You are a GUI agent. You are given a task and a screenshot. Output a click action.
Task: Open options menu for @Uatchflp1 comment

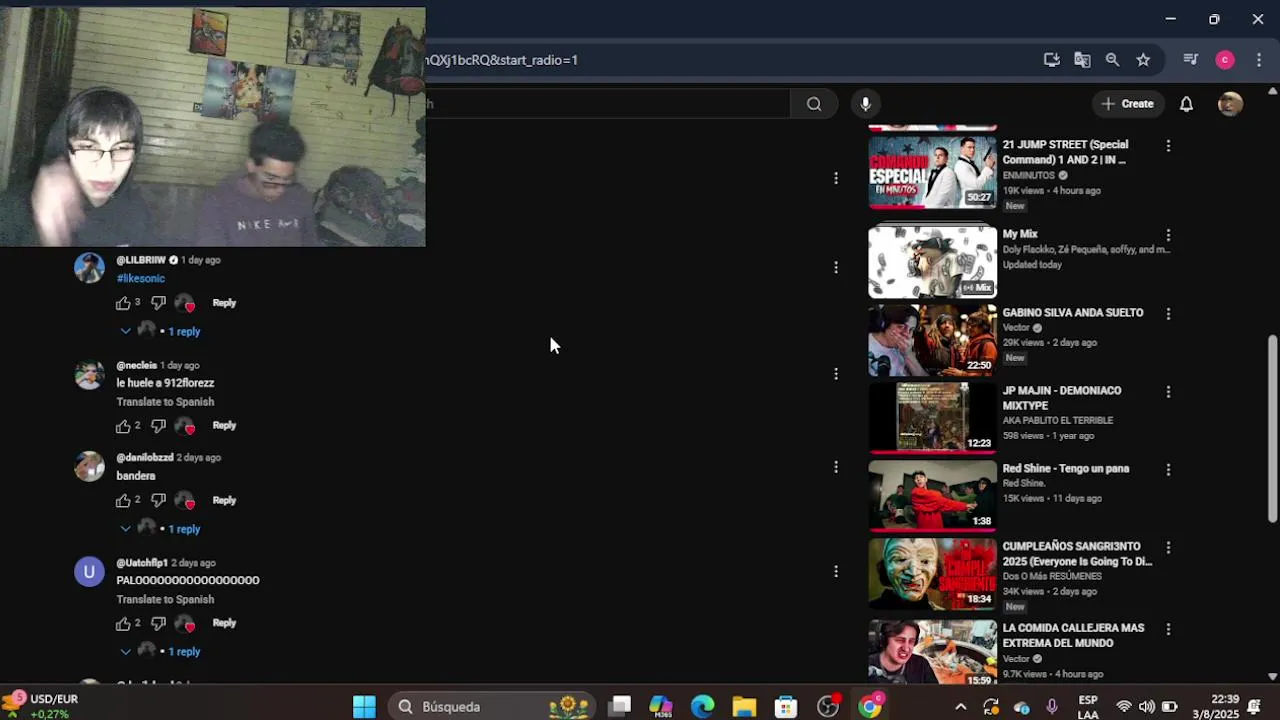click(836, 571)
